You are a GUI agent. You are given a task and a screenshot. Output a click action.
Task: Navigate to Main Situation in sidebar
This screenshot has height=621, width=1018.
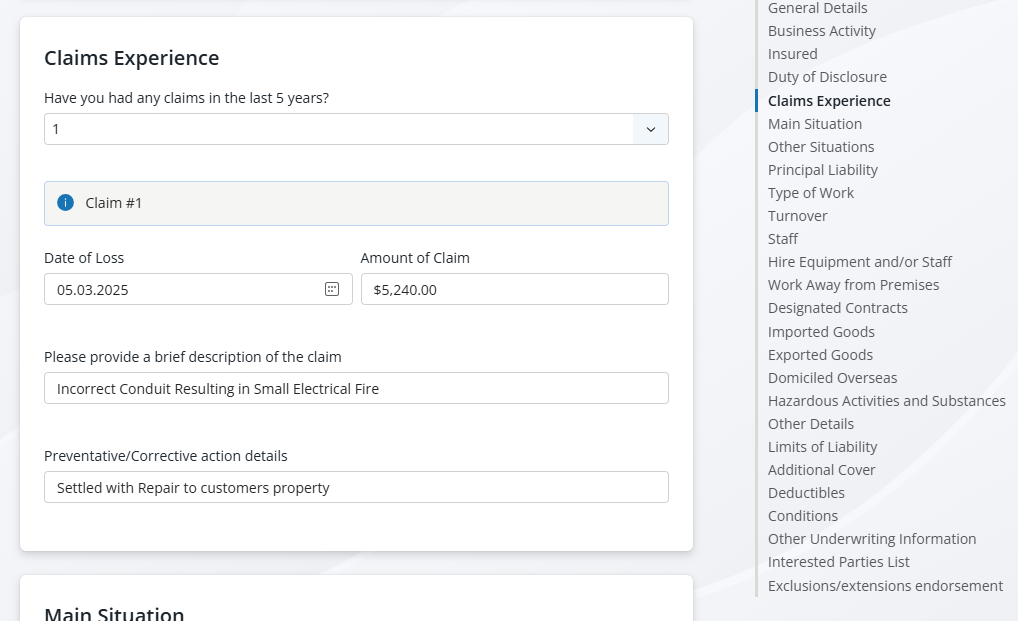814,124
